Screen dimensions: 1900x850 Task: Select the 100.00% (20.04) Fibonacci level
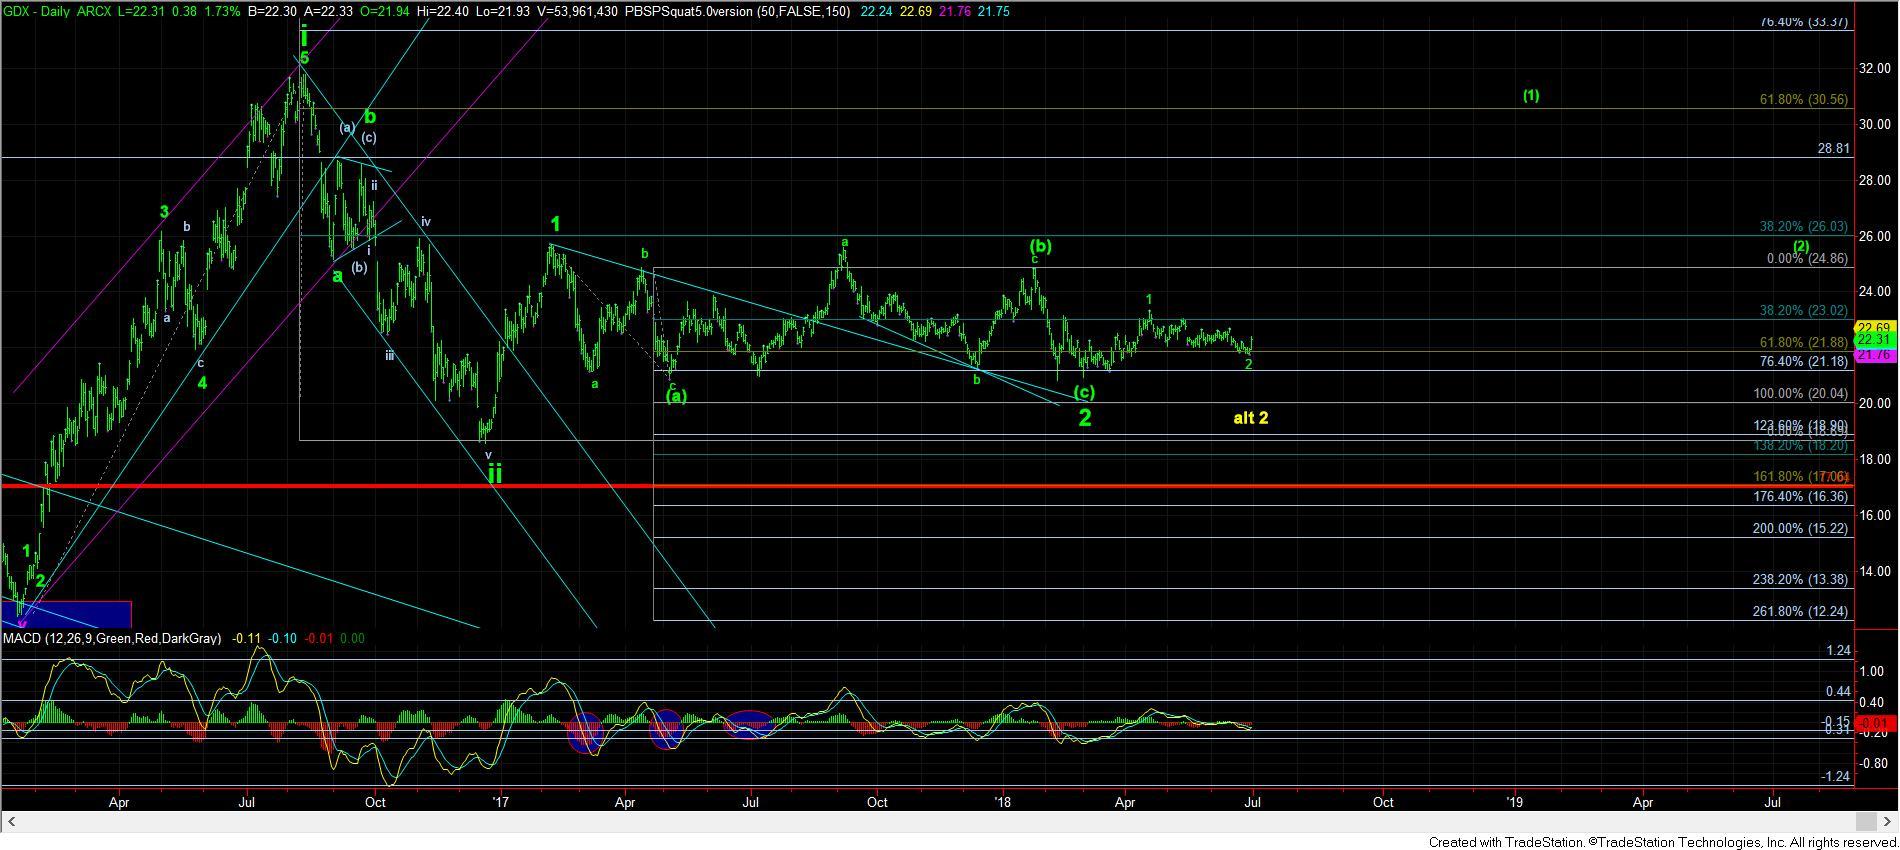pyautogui.click(x=1800, y=394)
